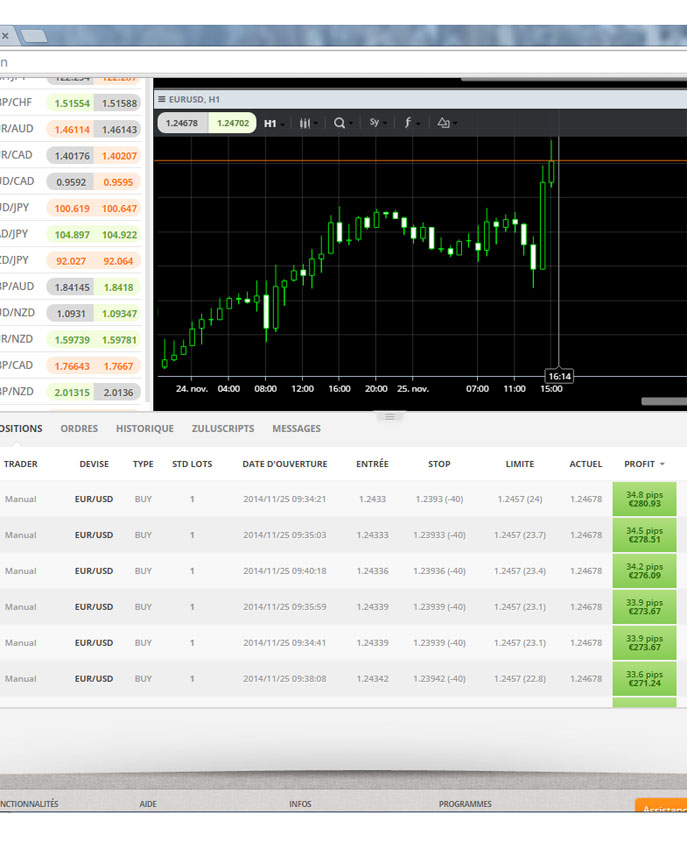Screen dimensions: 687x843
Task: Click limit value 1.2457 (22.8)
Action: coord(520,678)
